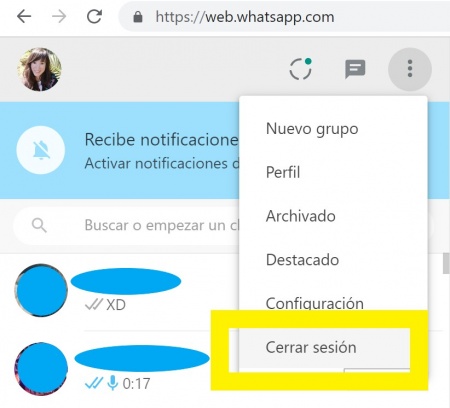Click blue double-check beside 0:17
Viewport: 450px width, 408px height.
(x=94, y=384)
